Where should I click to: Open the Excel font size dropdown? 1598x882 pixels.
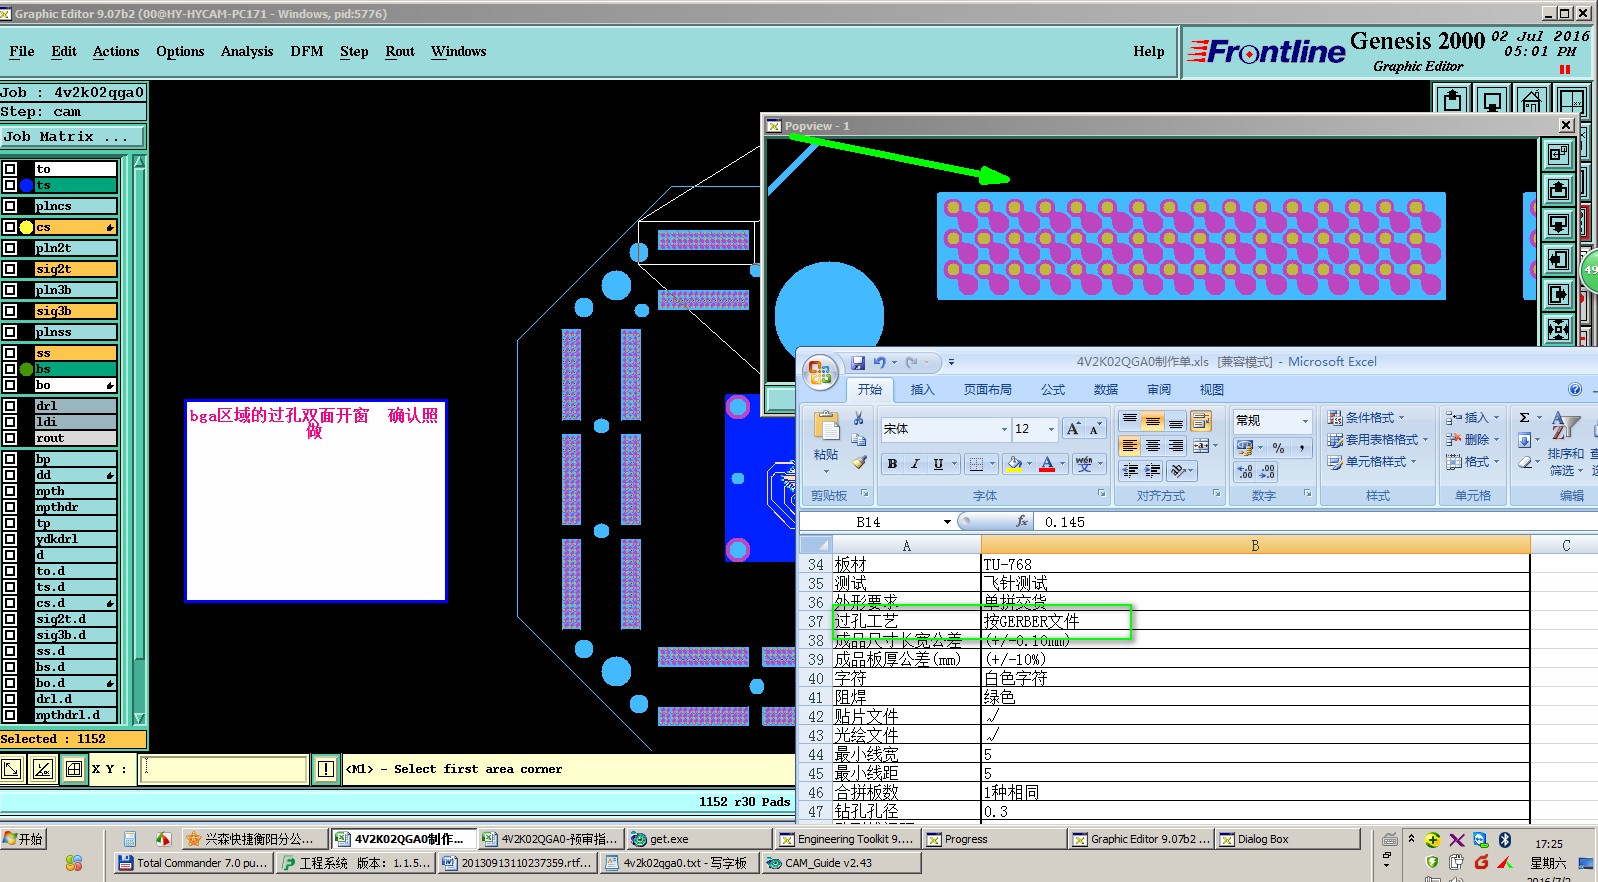click(x=1051, y=429)
